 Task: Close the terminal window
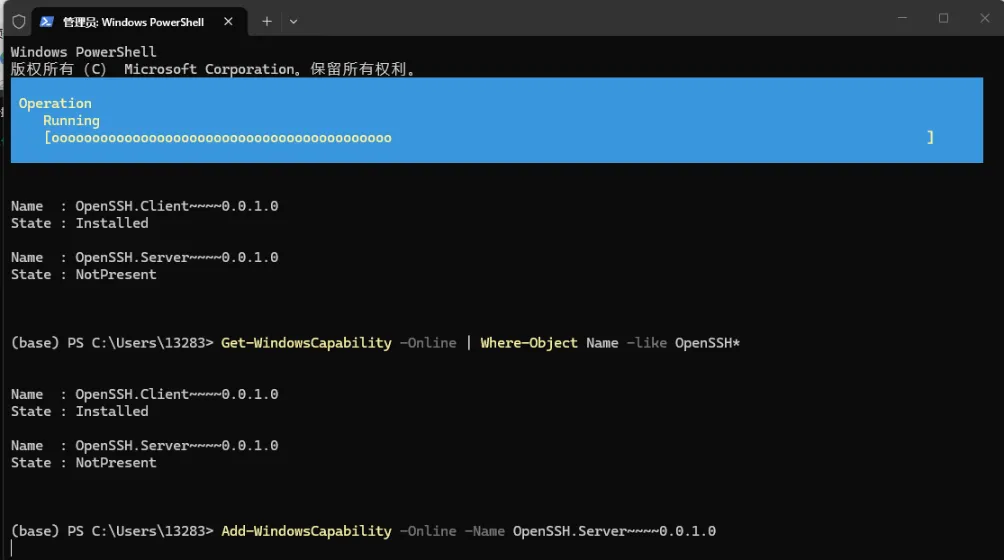click(x=985, y=18)
